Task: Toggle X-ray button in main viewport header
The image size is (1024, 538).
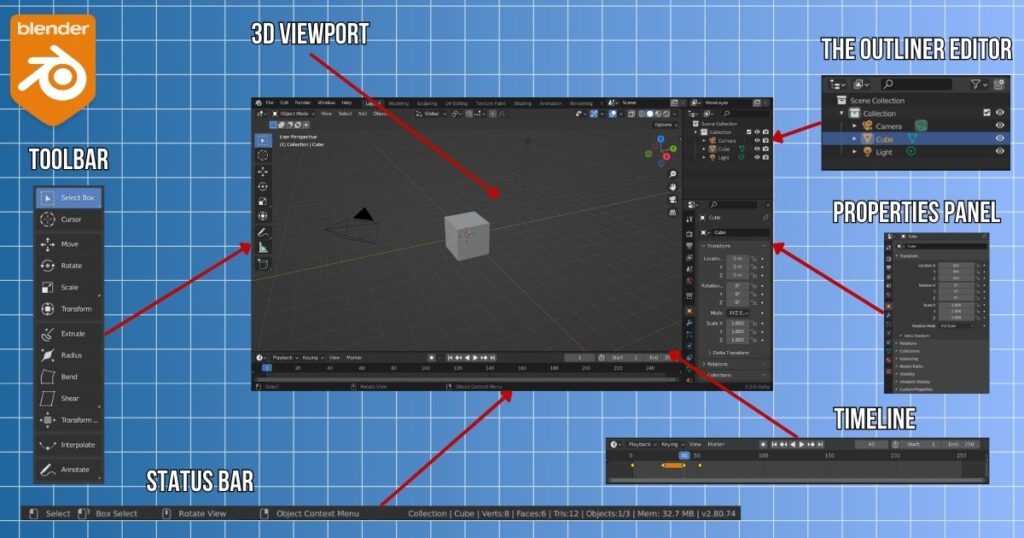Action: [631, 114]
